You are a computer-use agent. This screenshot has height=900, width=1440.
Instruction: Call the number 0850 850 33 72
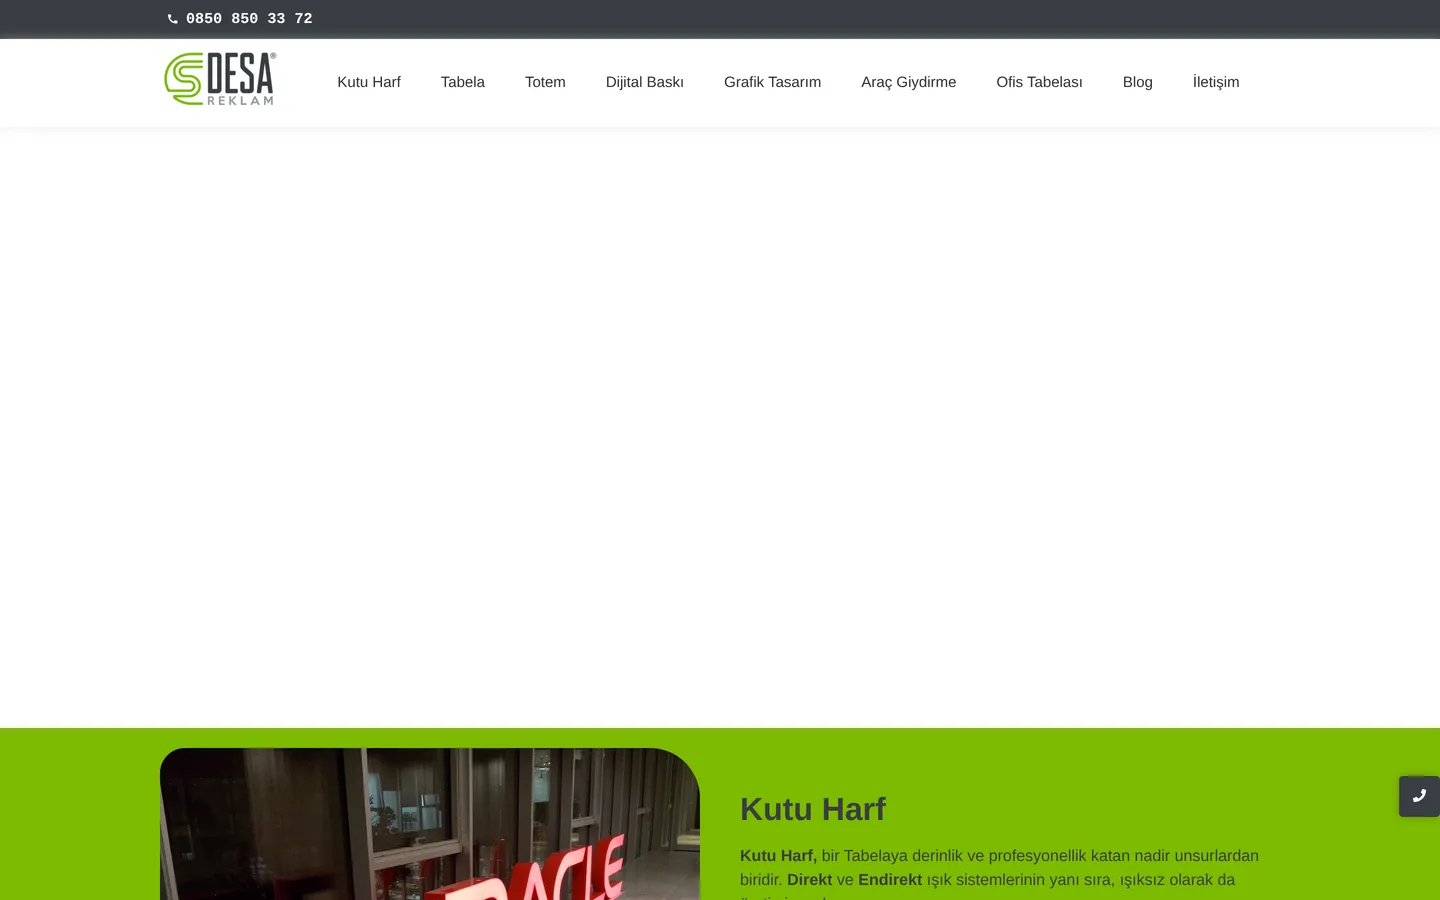point(249,19)
